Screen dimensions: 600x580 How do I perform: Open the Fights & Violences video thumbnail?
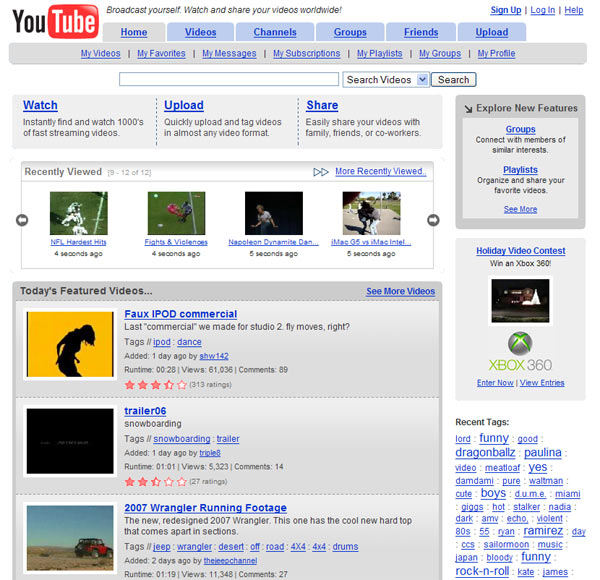coord(176,213)
